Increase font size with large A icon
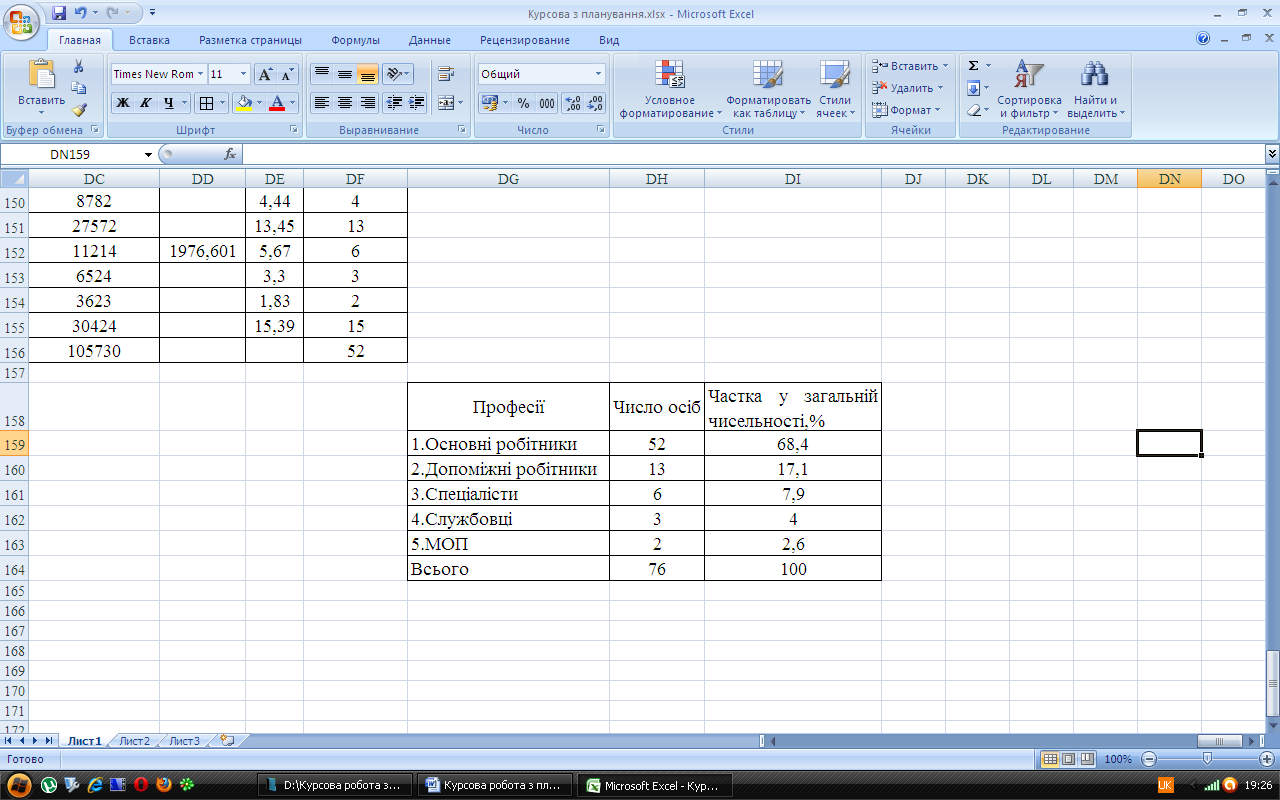 [x=265, y=74]
